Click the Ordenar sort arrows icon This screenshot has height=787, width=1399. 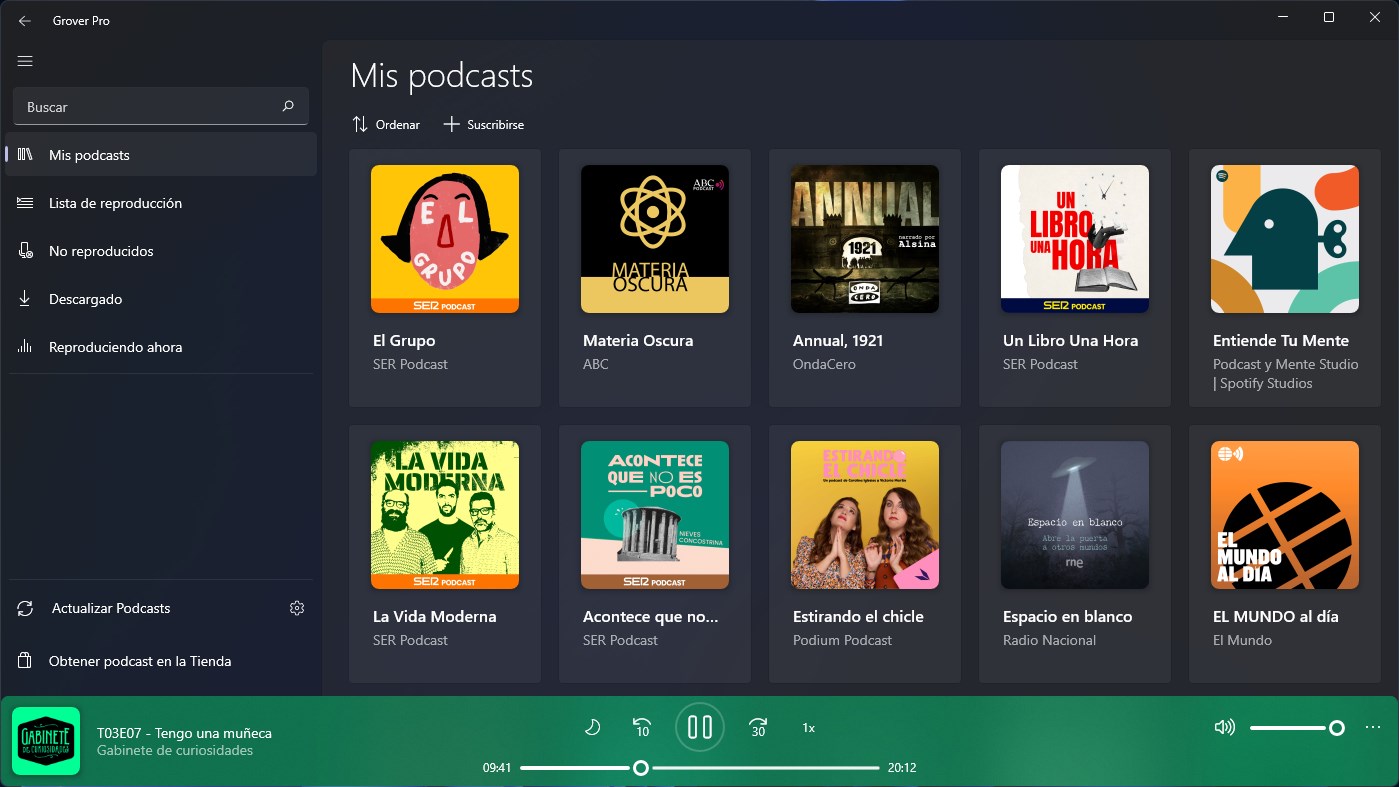point(360,125)
